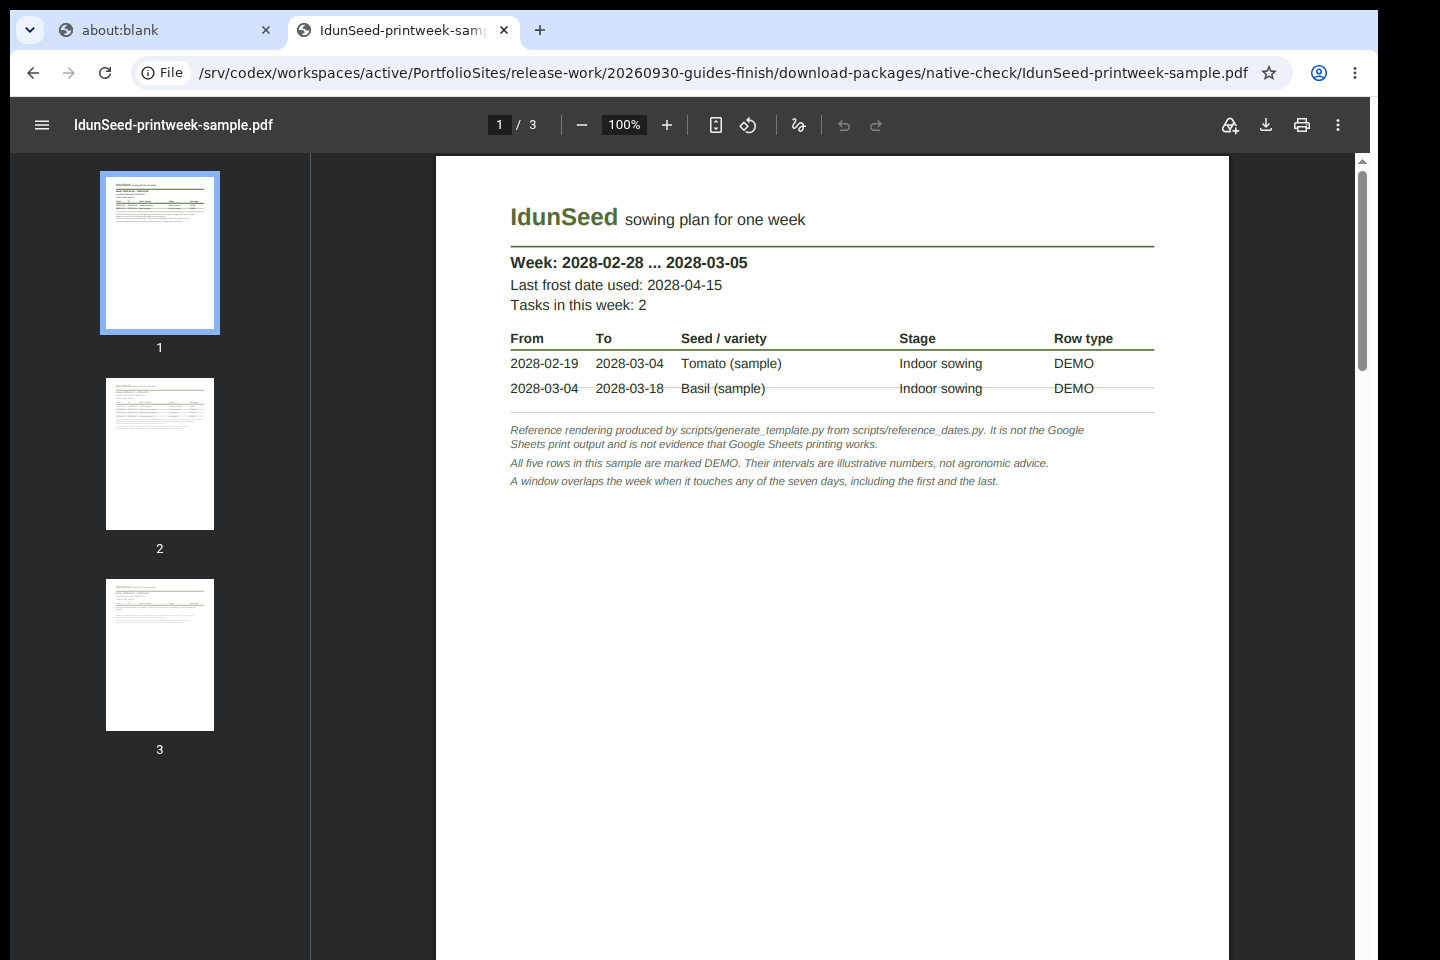
Task: Click the 'Row type' column header
Action: 1083,339
